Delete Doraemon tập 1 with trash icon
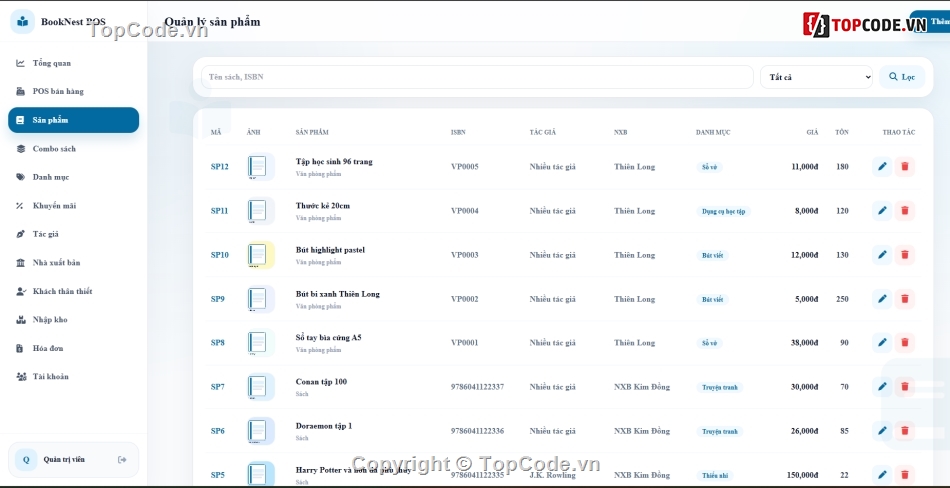The image size is (950, 488). point(905,431)
